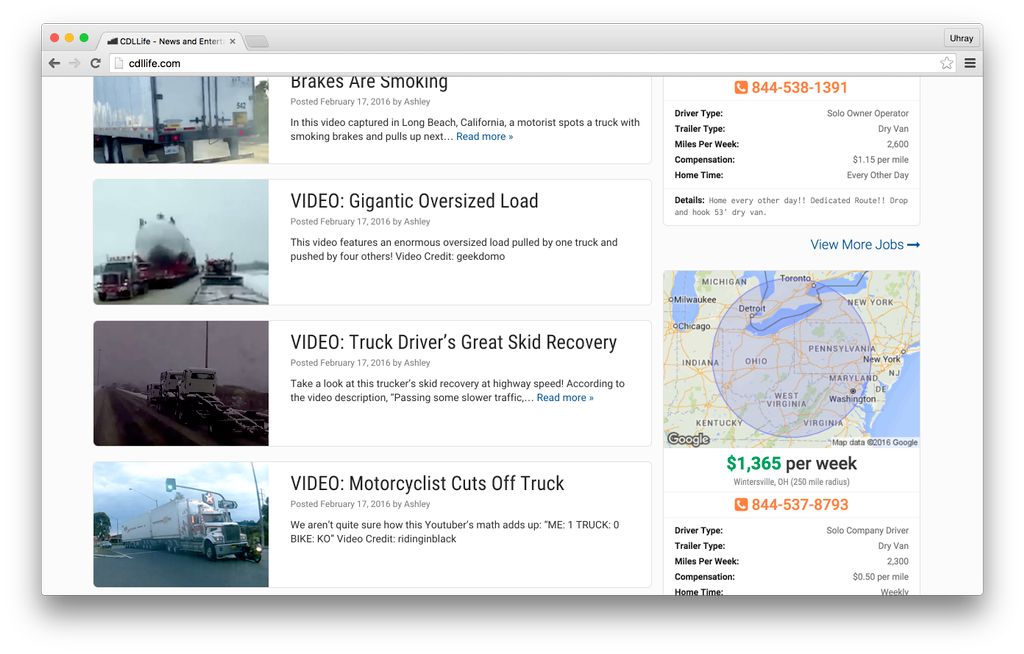Reload the page with the refresh icon
The height and width of the screenshot is (654, 1024).
tap(95, 63)
